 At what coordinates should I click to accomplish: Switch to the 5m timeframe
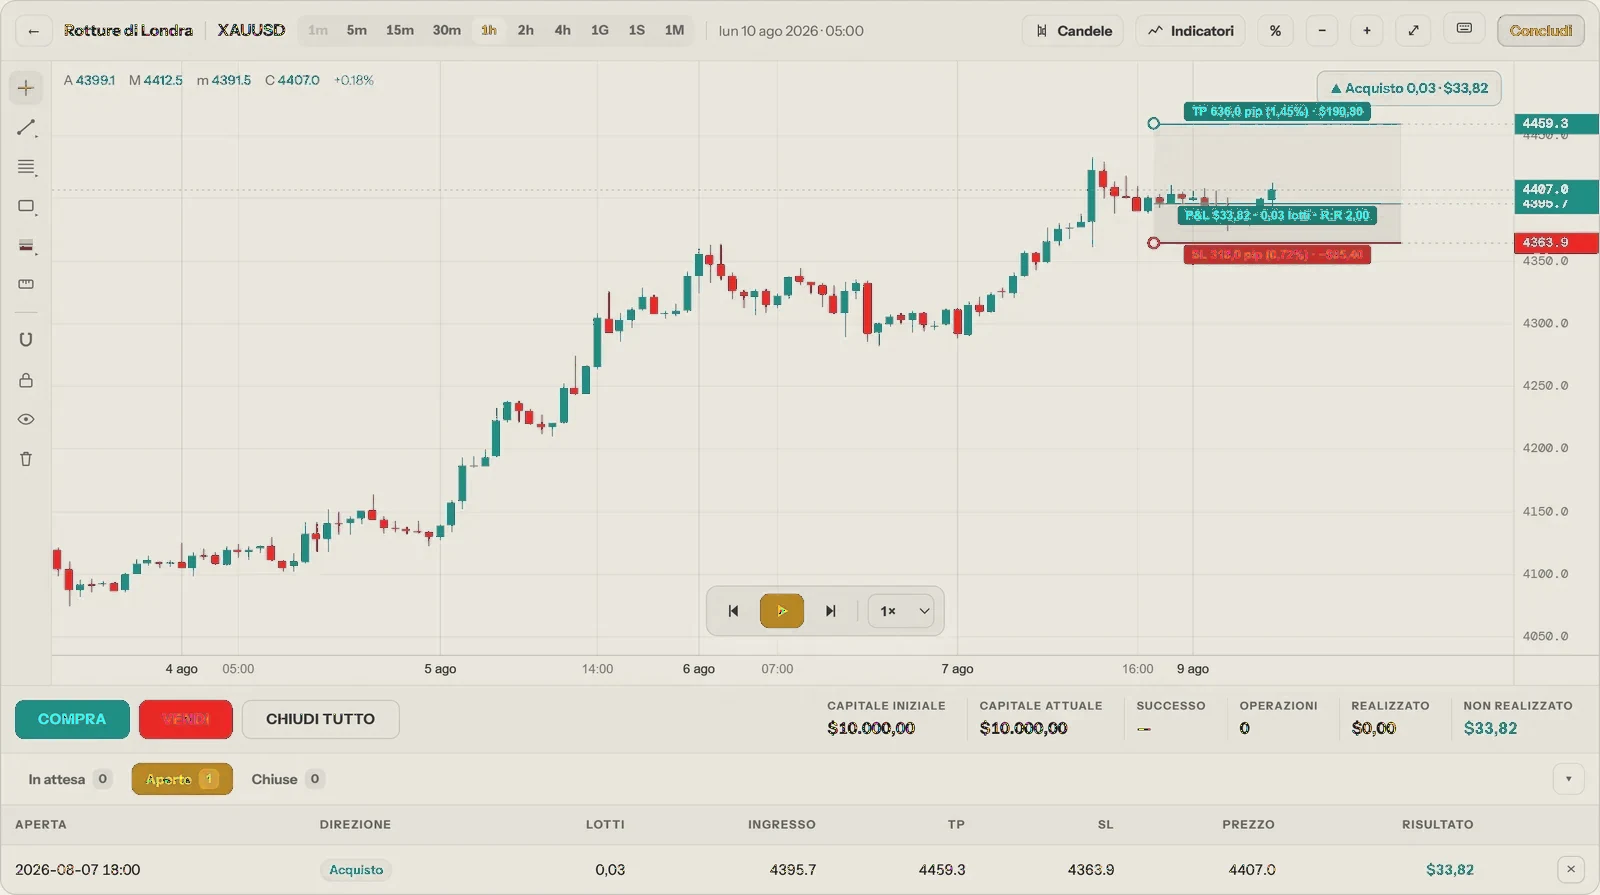[357, 31]
